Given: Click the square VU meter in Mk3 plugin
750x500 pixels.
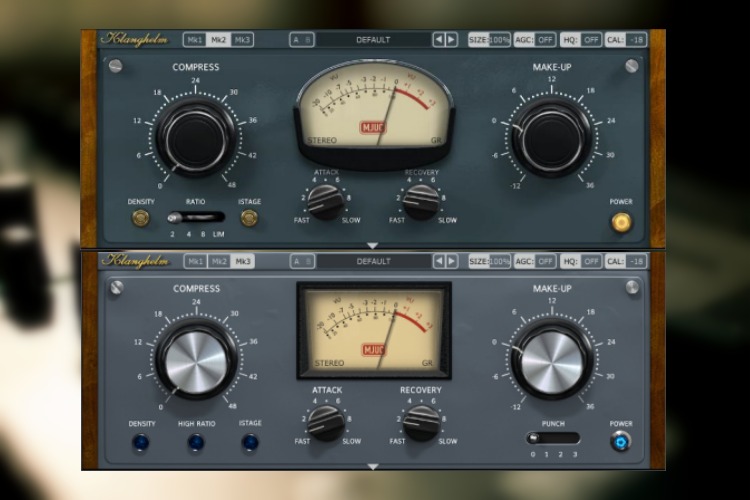Looking at the screenshot, I should pyautogui.click(x=374, y=331).
